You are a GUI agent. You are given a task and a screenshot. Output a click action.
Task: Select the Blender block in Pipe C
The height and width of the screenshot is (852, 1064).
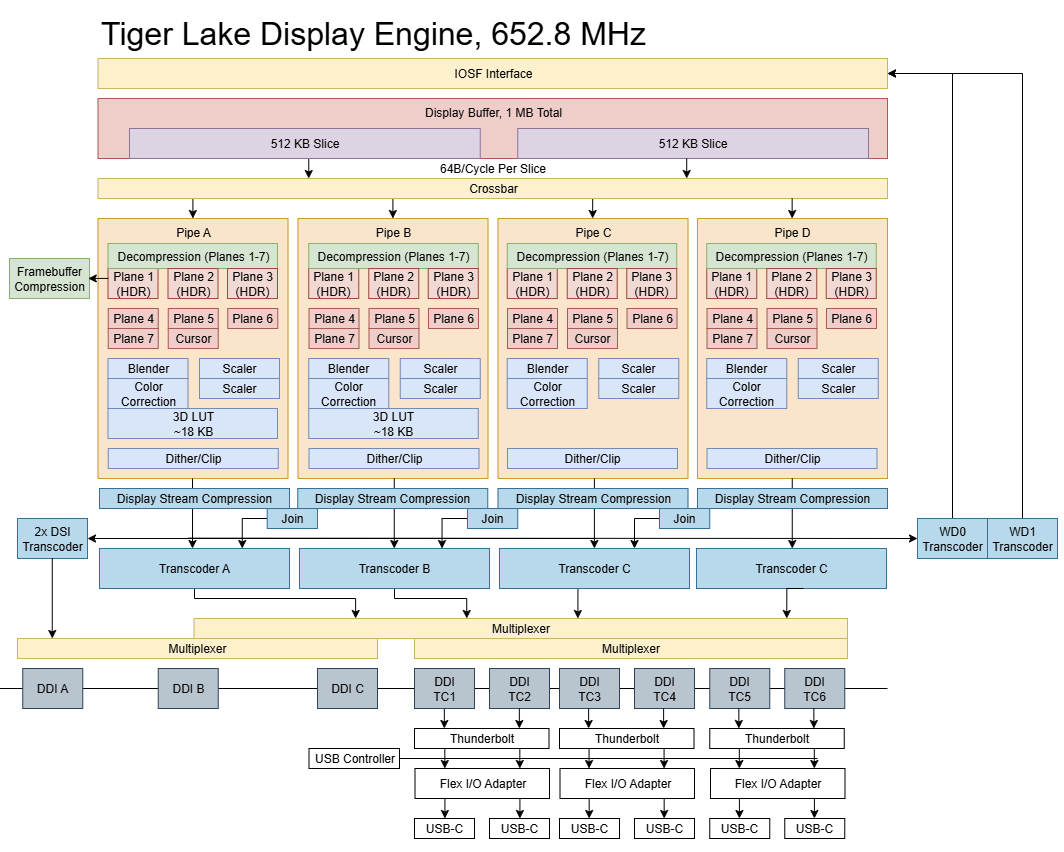point(548,368)
